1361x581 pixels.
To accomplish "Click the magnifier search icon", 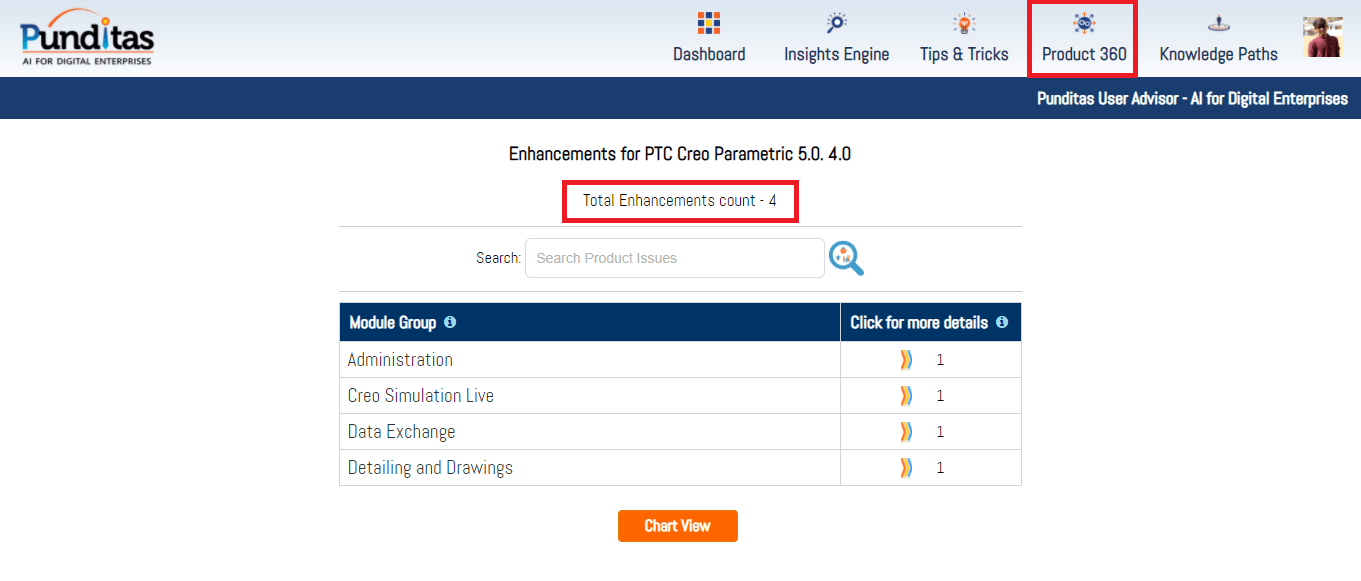I will tap(846, 258).
